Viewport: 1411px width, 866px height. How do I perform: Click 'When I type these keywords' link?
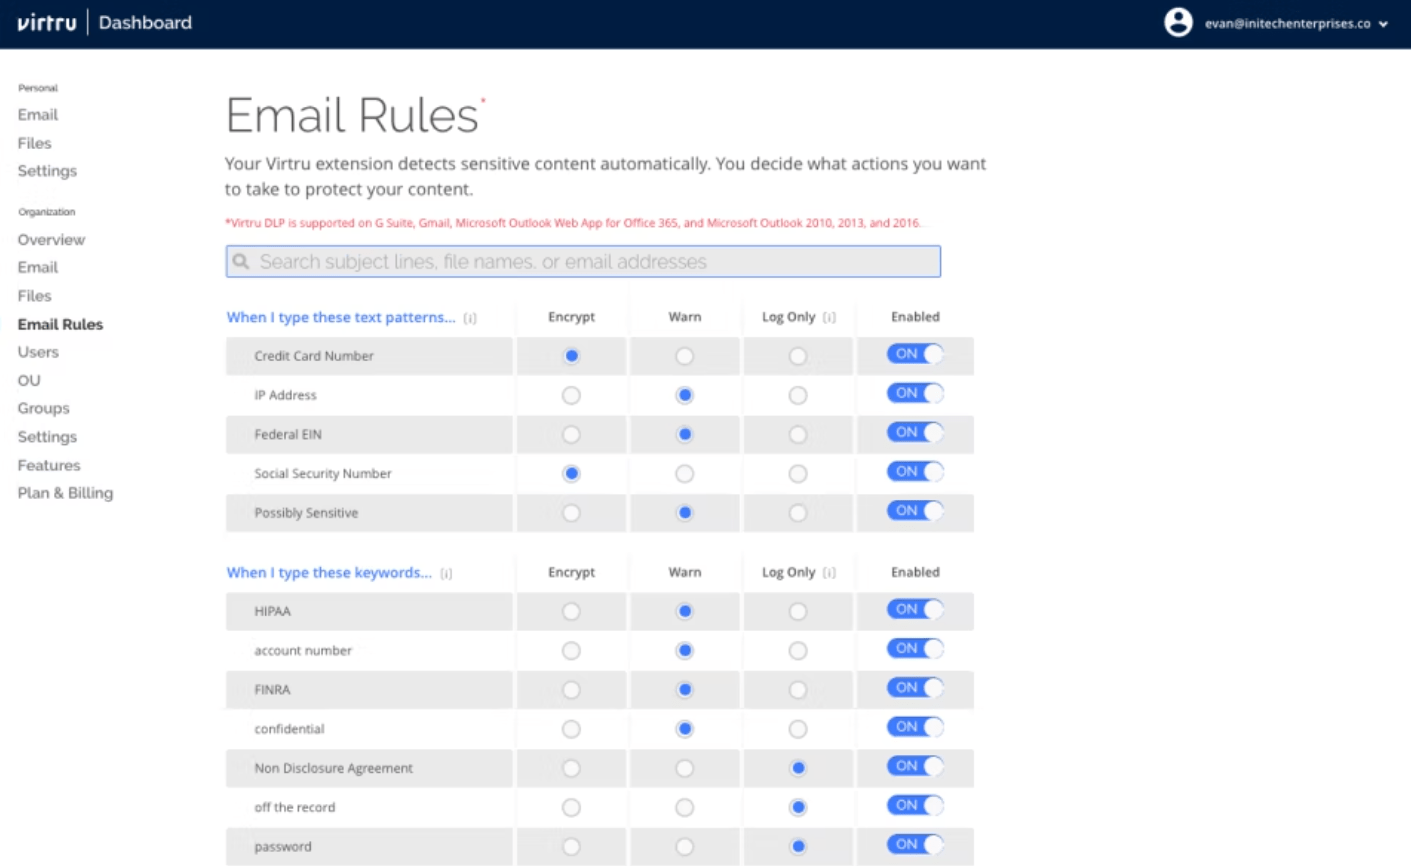329,573
